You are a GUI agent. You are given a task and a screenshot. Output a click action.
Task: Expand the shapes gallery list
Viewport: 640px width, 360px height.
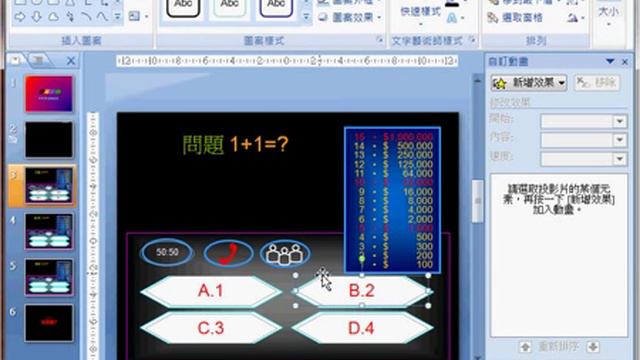click(x=118, y=17)
